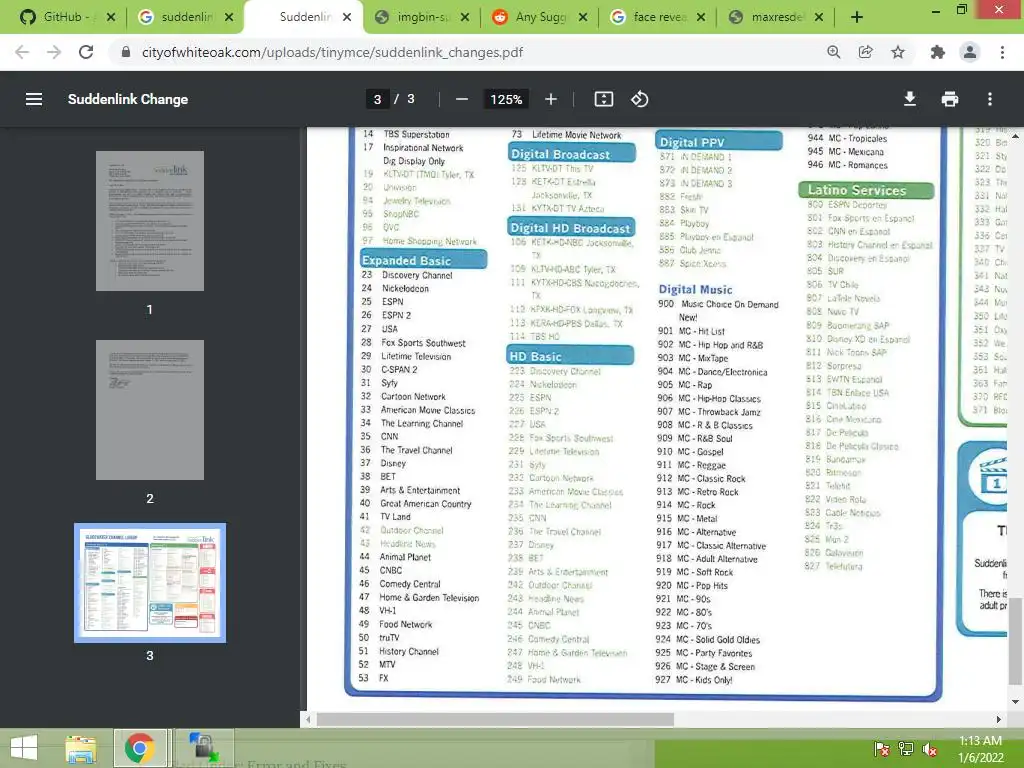Click the horizontal scrollbar left arrow
Viewport: 1024px width, 768px height.
point(308,719)
